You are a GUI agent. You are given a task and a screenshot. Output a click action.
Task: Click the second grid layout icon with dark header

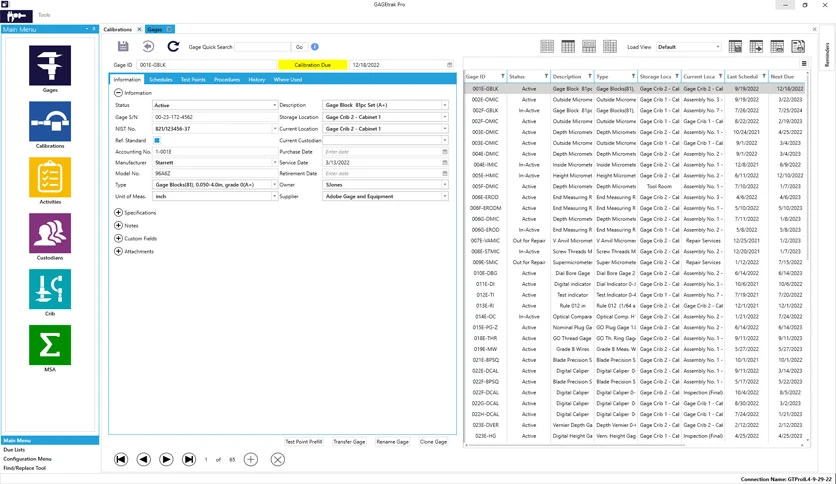[568, 46]
